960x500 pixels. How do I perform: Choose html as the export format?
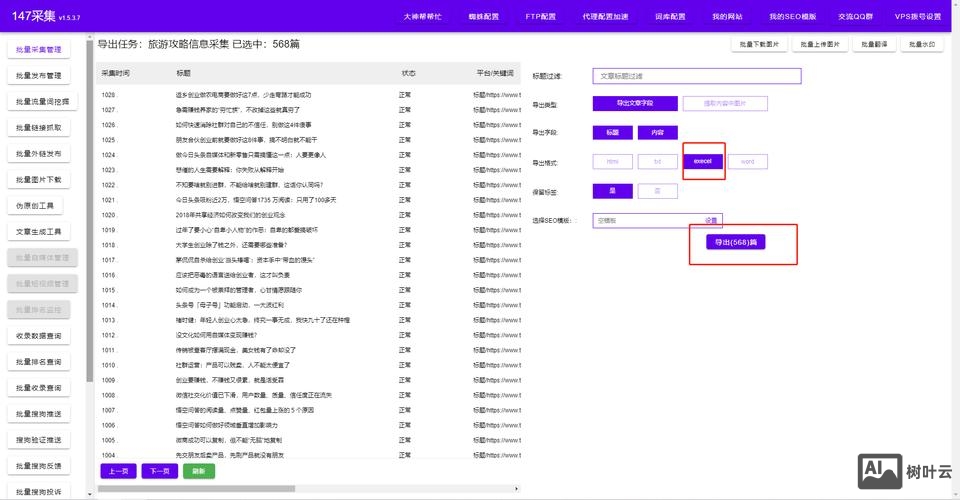tap(613, 161)
